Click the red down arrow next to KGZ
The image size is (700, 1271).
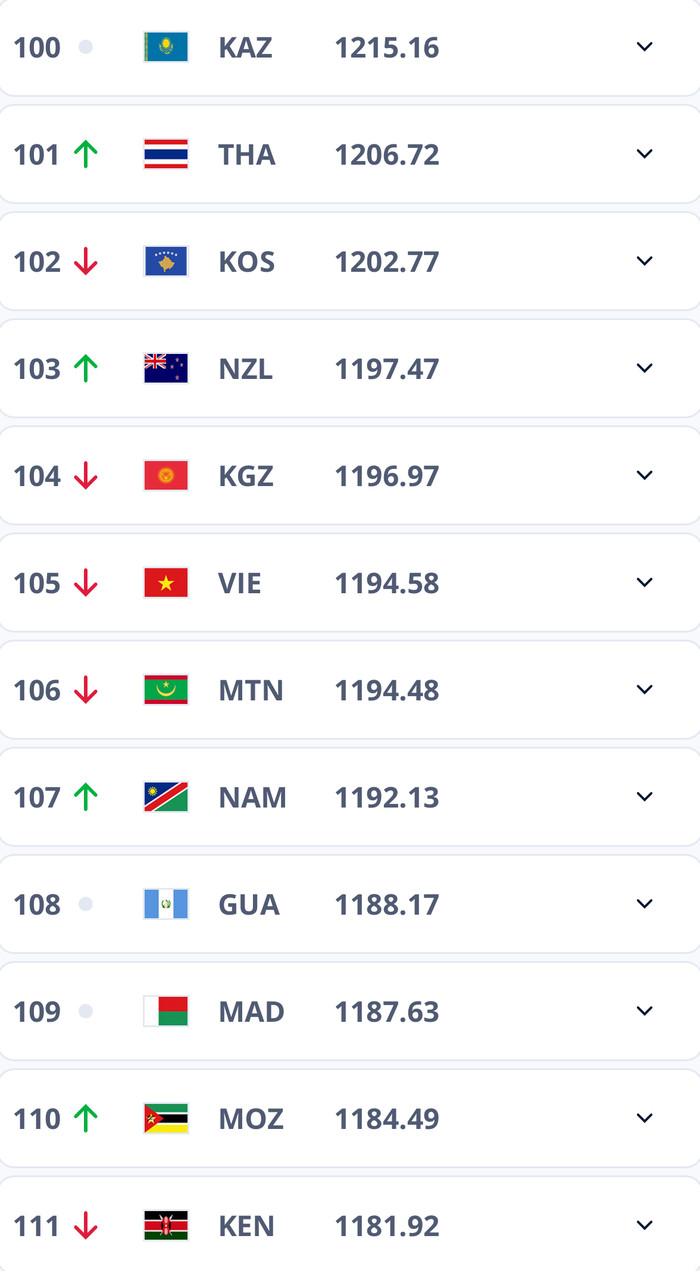88,475
